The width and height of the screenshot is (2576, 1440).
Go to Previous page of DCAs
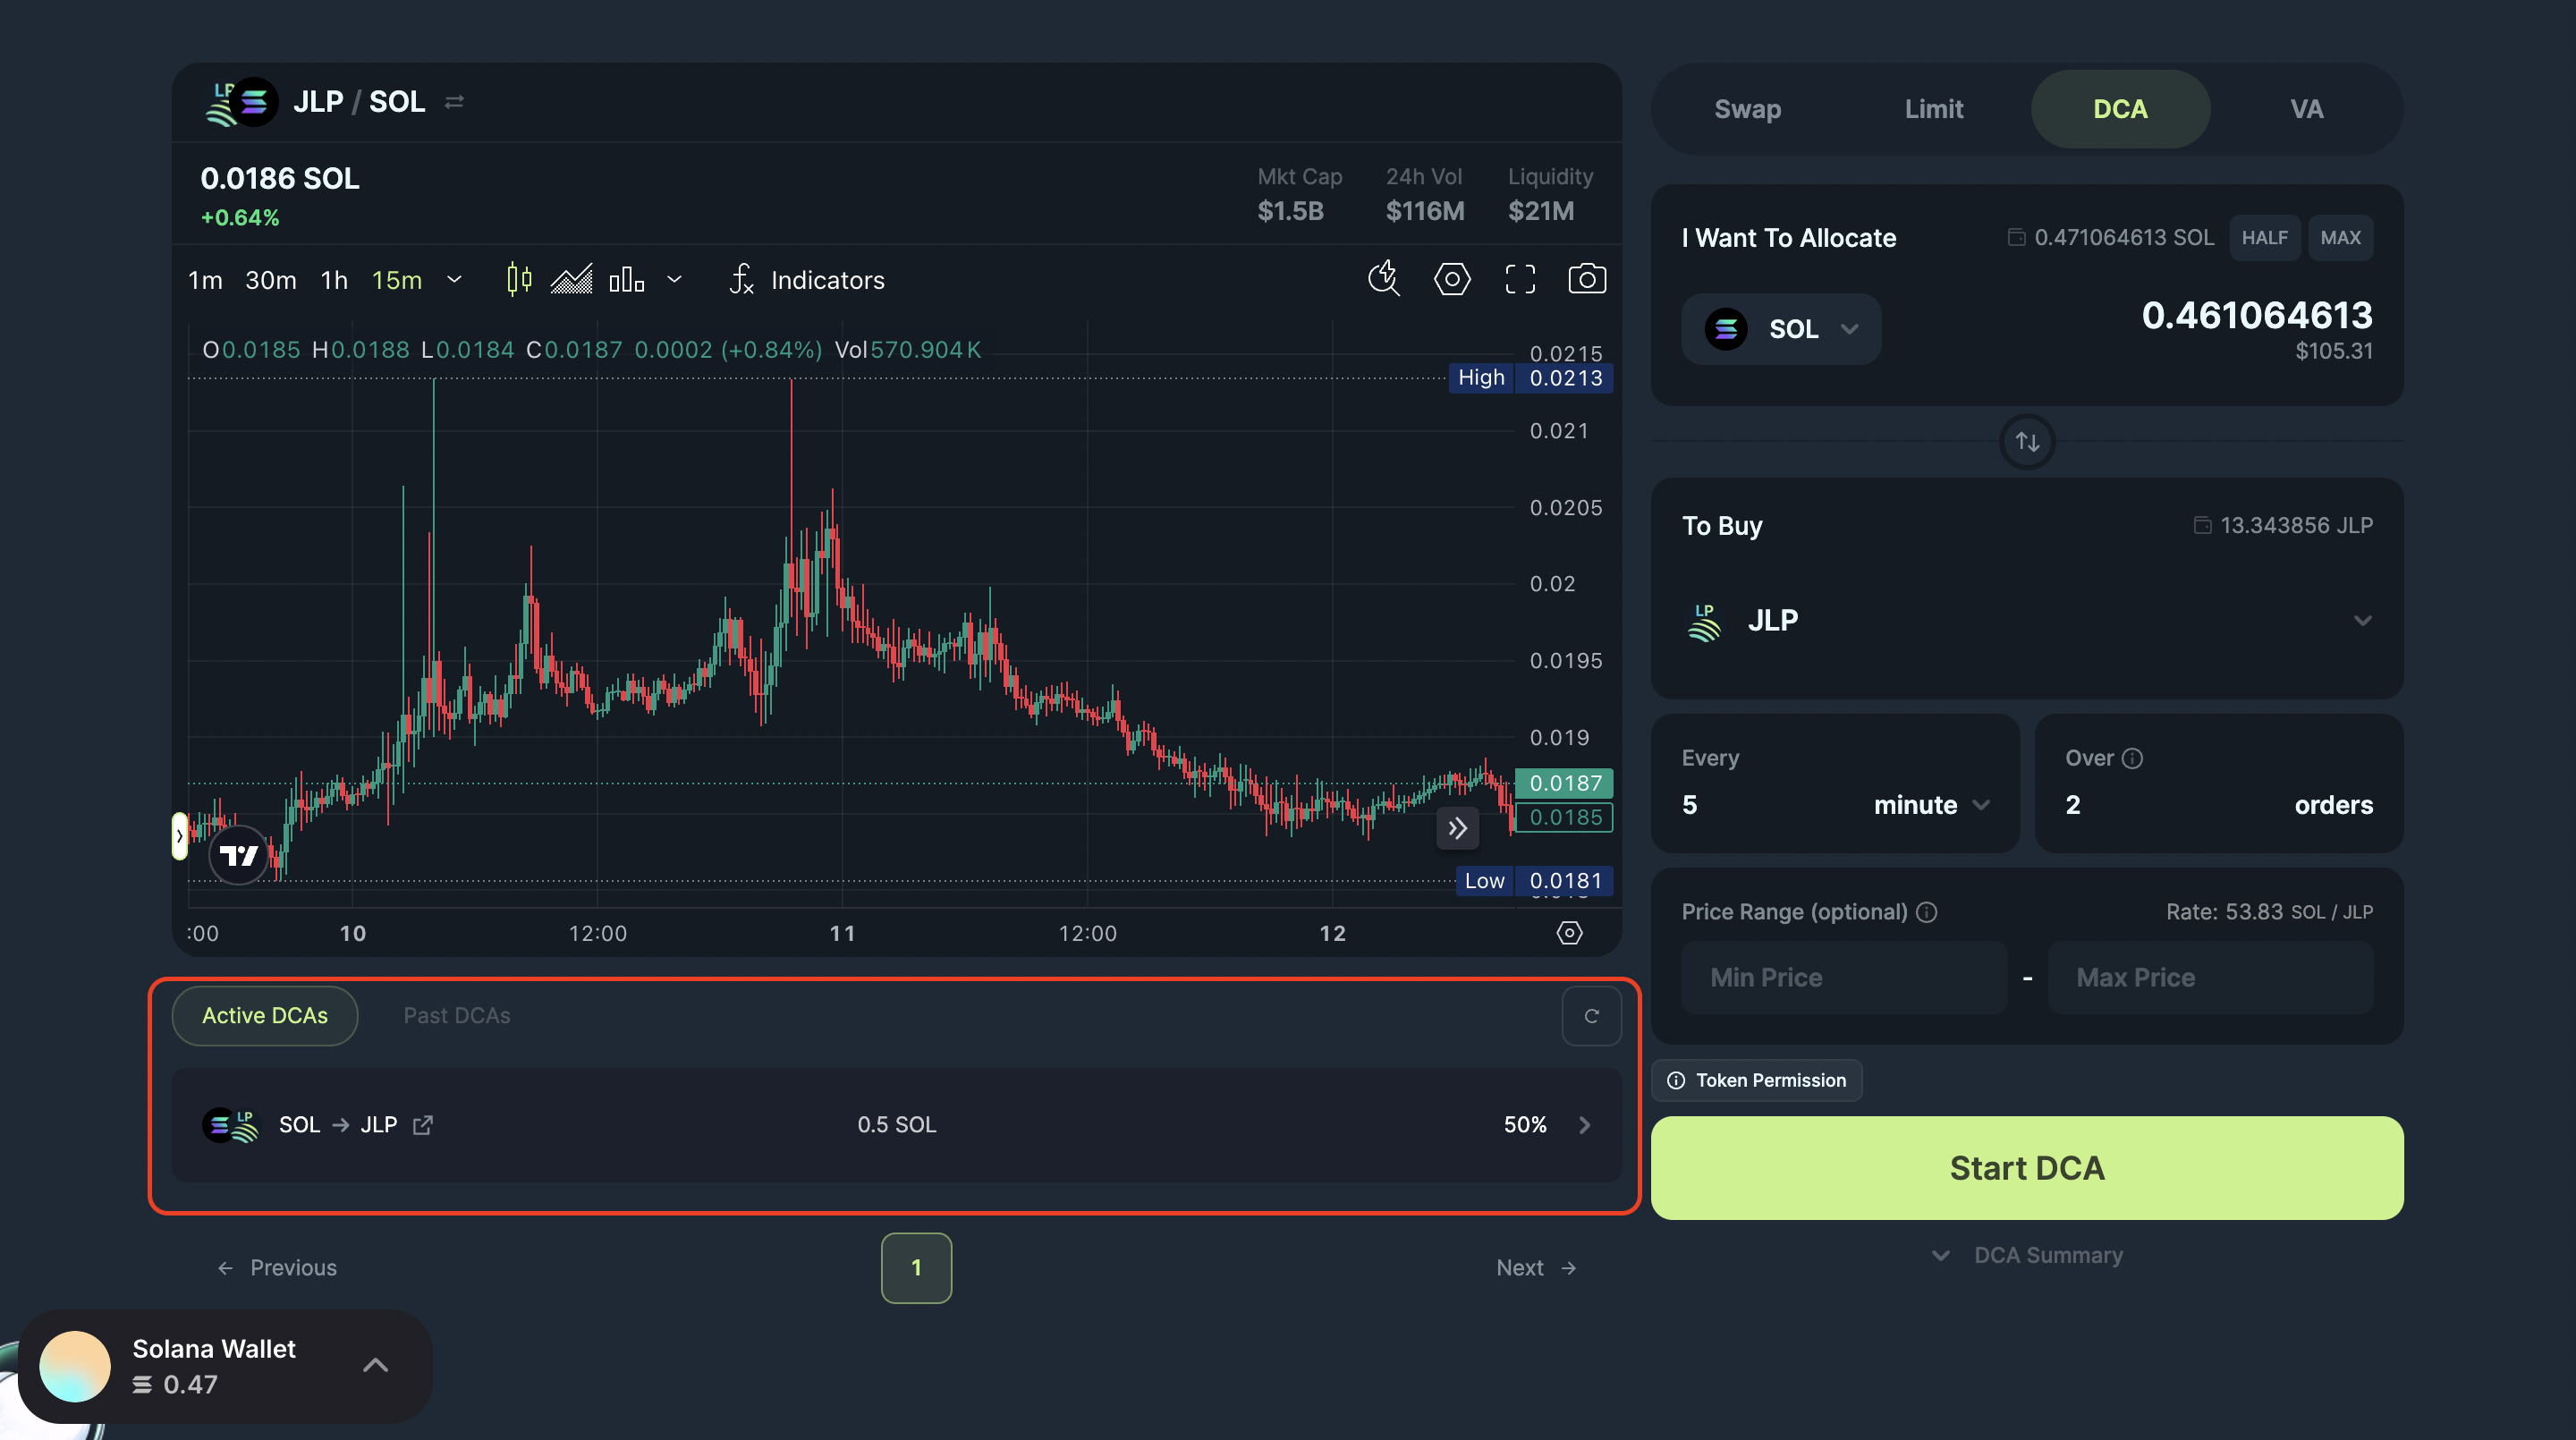[x=277, y=1268]
